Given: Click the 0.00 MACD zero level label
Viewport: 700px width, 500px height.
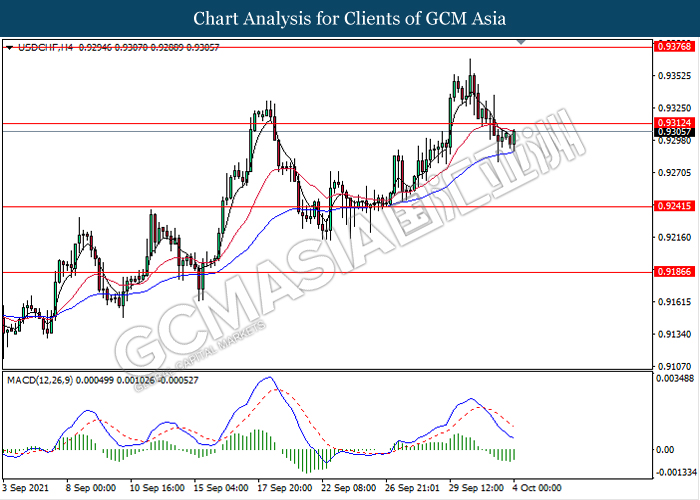Looking at the screenshot, I should point(665,450).
